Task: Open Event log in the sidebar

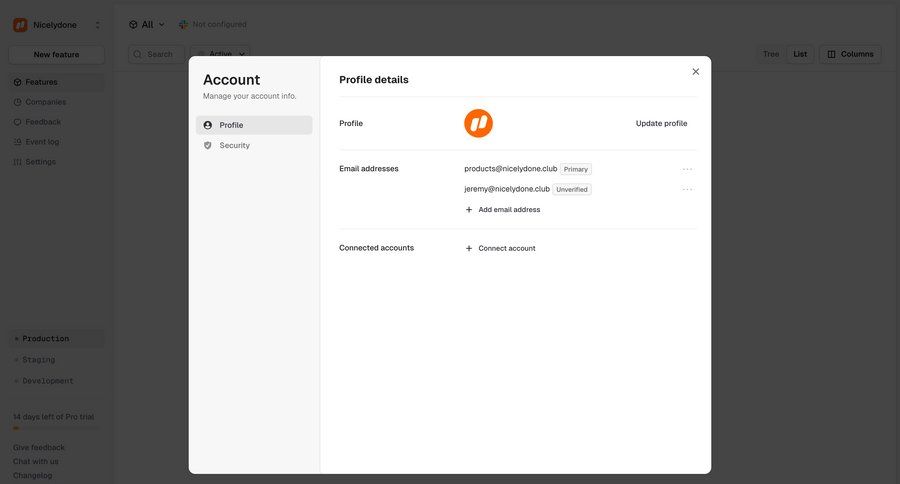Action: [56, 142]
